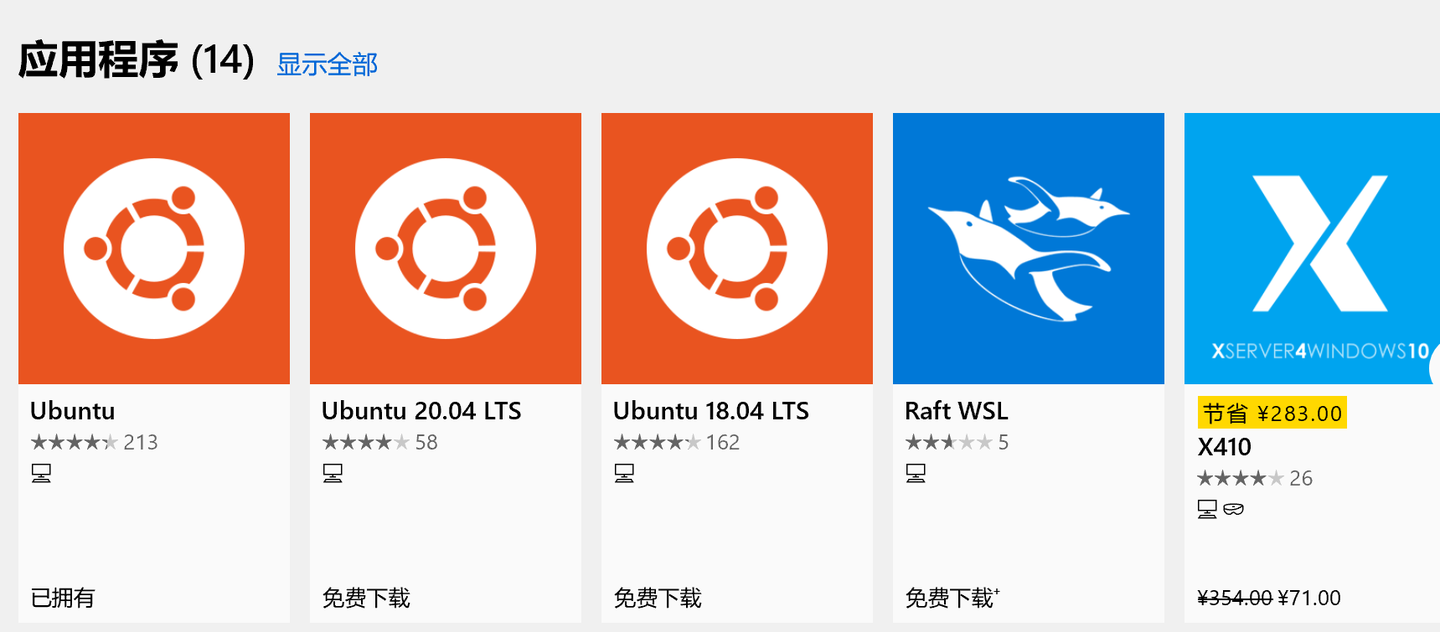Viewport: 1440px width, 632px height.
Task: Click the PC device icon under Ubuntu
Action: (41, 473)
